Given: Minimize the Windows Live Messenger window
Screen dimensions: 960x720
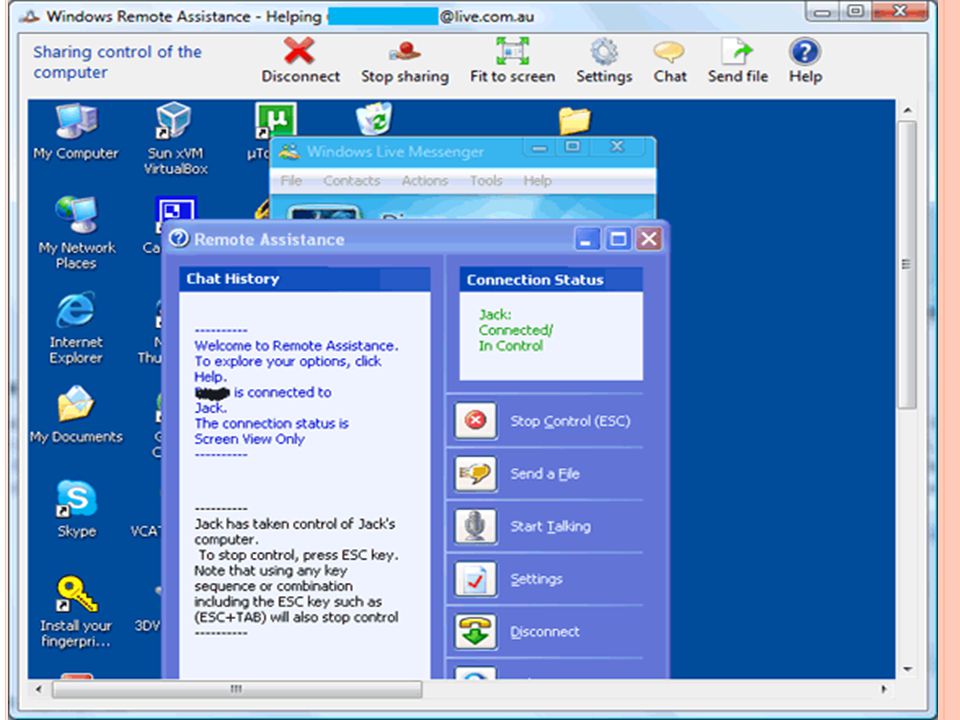Looking at the screenshot, I should (x=539, y=147).
